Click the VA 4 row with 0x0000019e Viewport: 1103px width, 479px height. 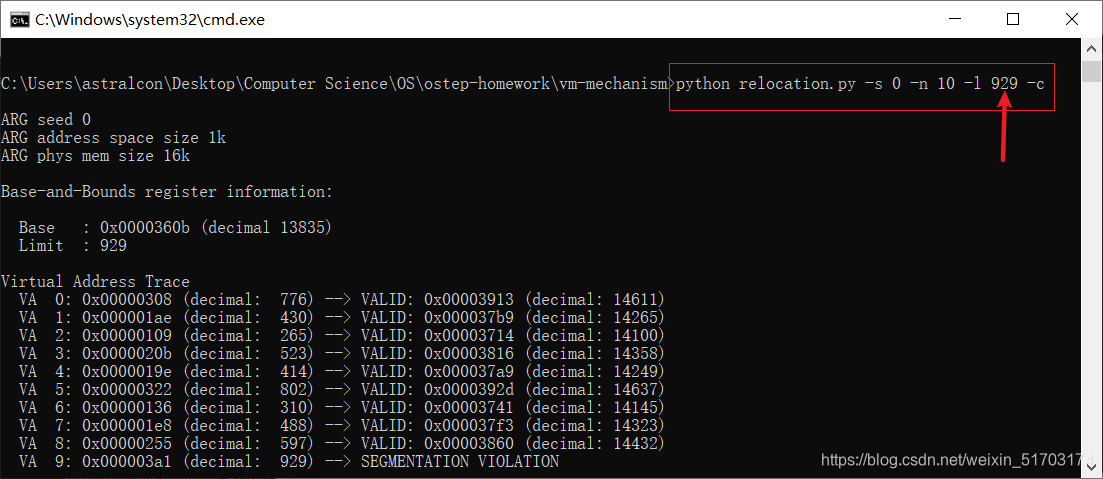(342, 371)
